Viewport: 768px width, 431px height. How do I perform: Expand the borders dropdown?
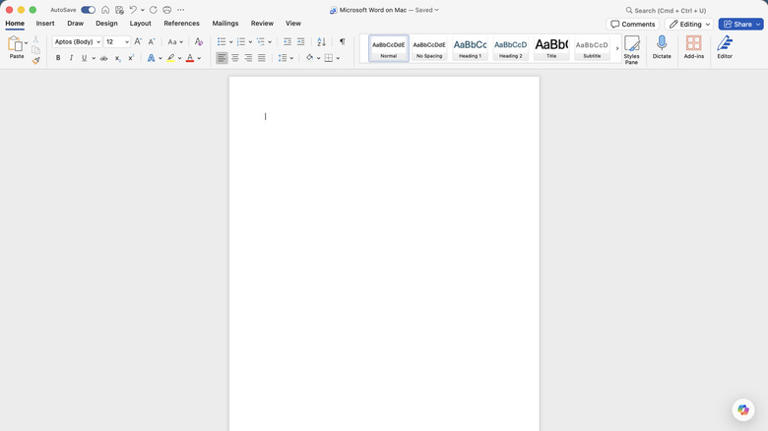click(338, 58)
